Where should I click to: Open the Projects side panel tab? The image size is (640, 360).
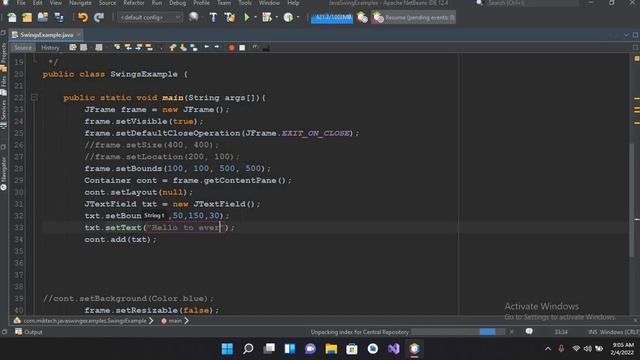(4, 56)
